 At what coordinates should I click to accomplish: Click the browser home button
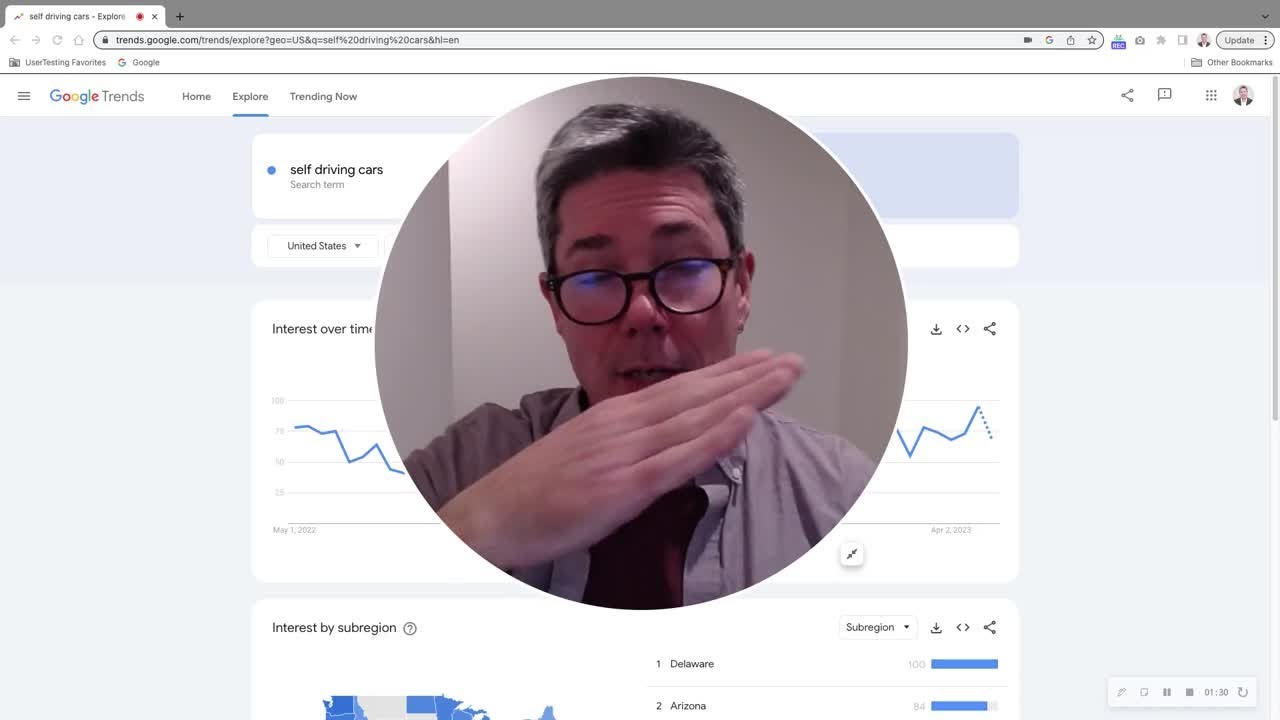point(78,40)
